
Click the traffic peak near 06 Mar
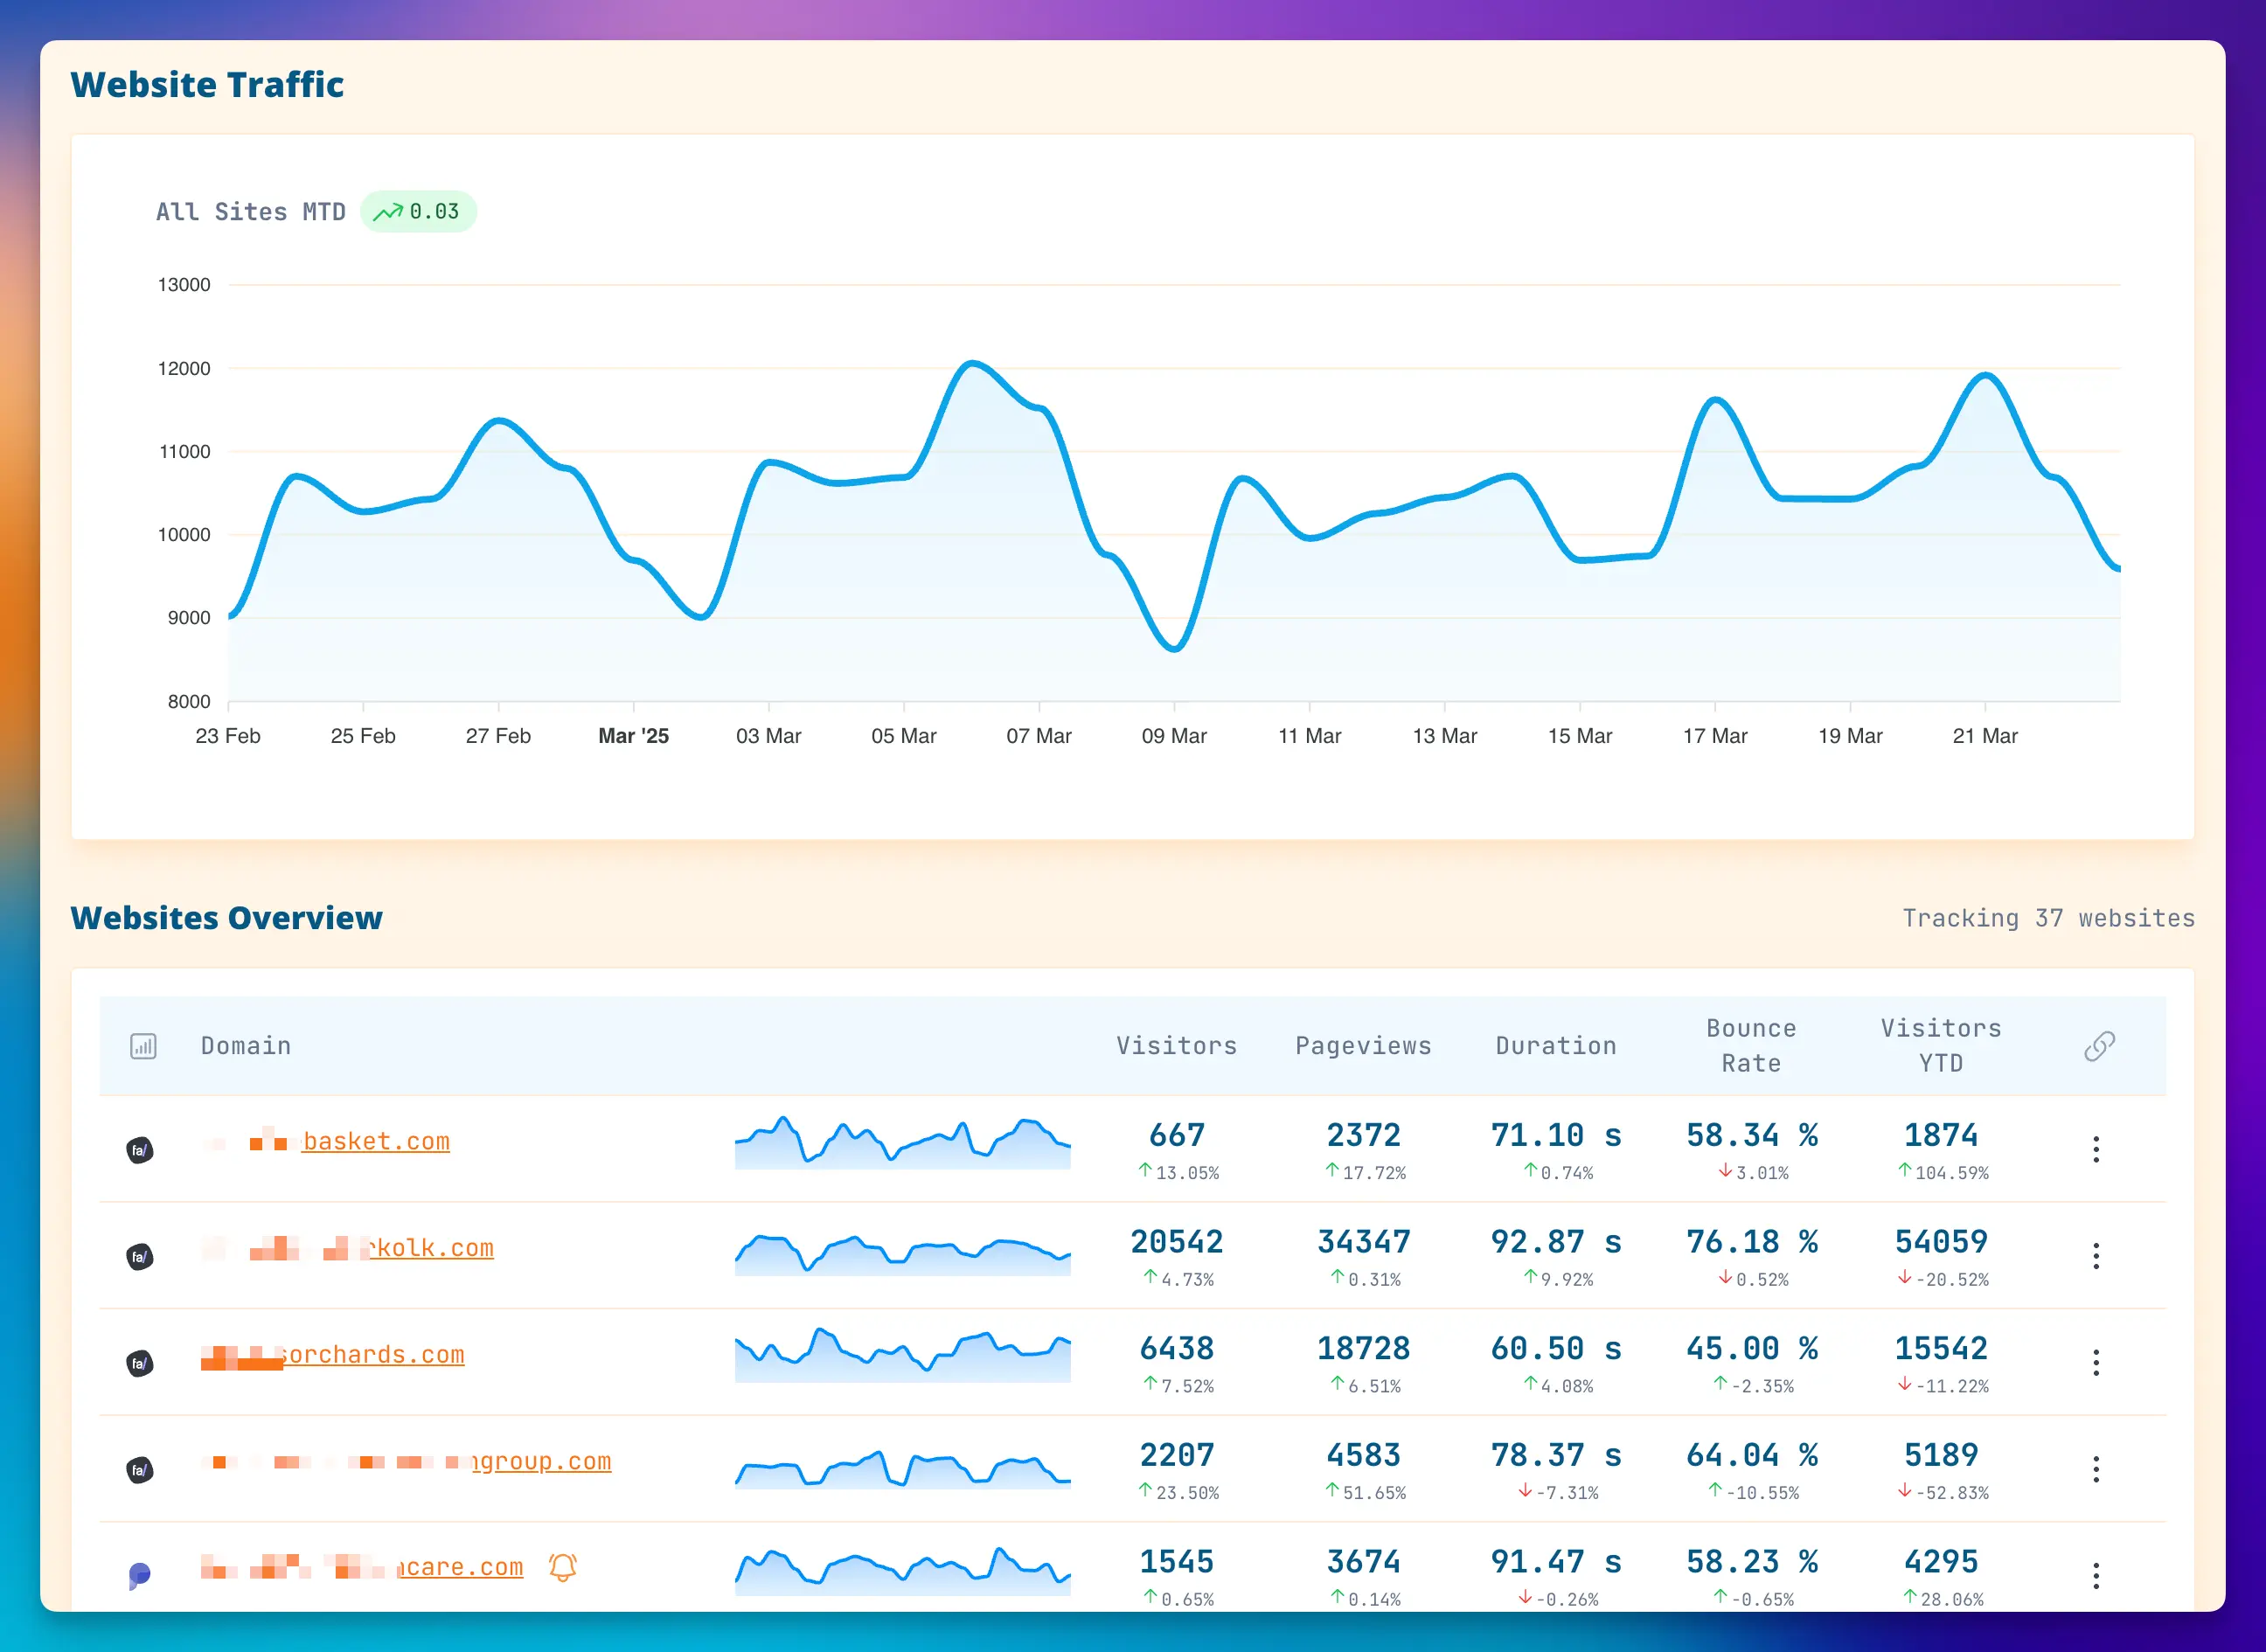(971, 364)
